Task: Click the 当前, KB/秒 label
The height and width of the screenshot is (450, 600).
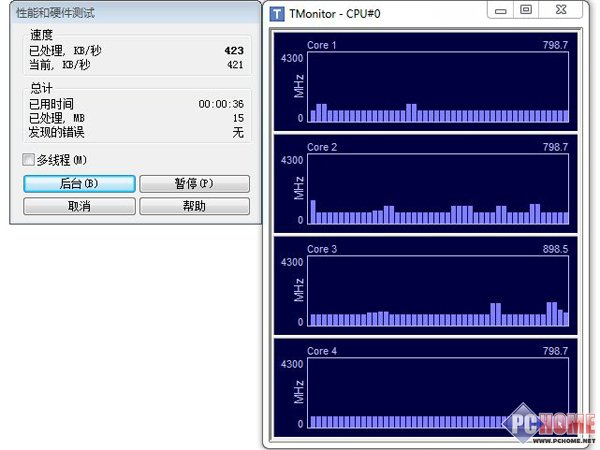Action: [x=59, y=64]
